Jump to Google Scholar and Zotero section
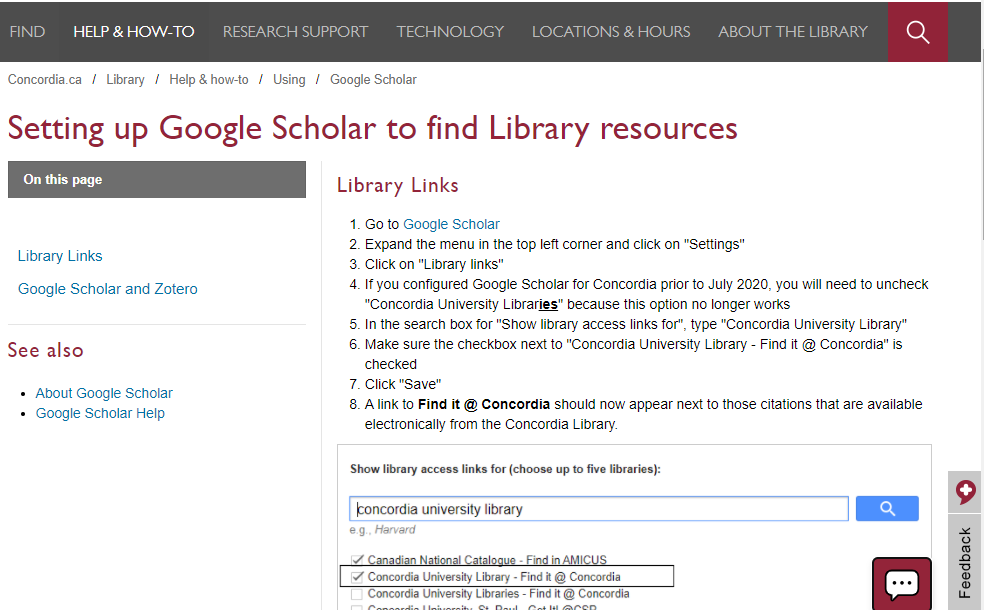Image resolution: width=984 pixels, height=610 pixels. pyautogui.click(x=107, y=289)
